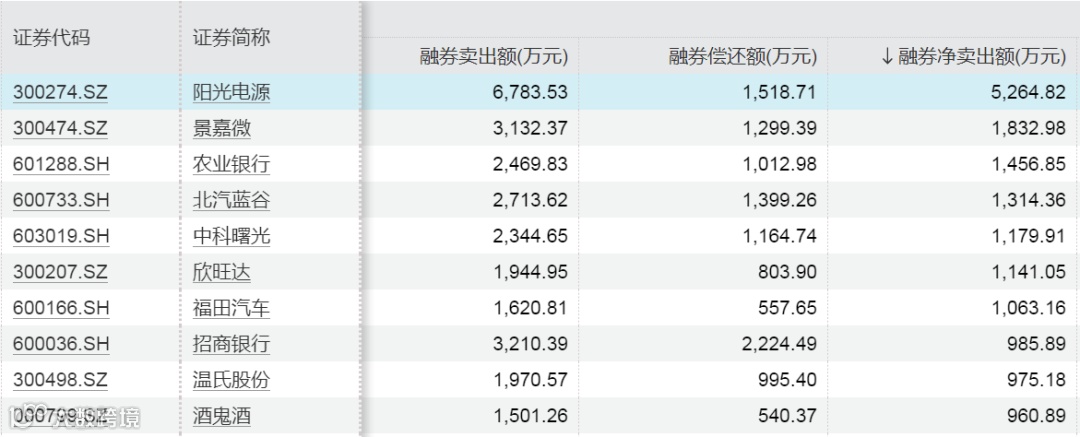This screenshot has width=1080, height=437.
Task: Open stock code 300498.SZ link
Action: (61, 380)
